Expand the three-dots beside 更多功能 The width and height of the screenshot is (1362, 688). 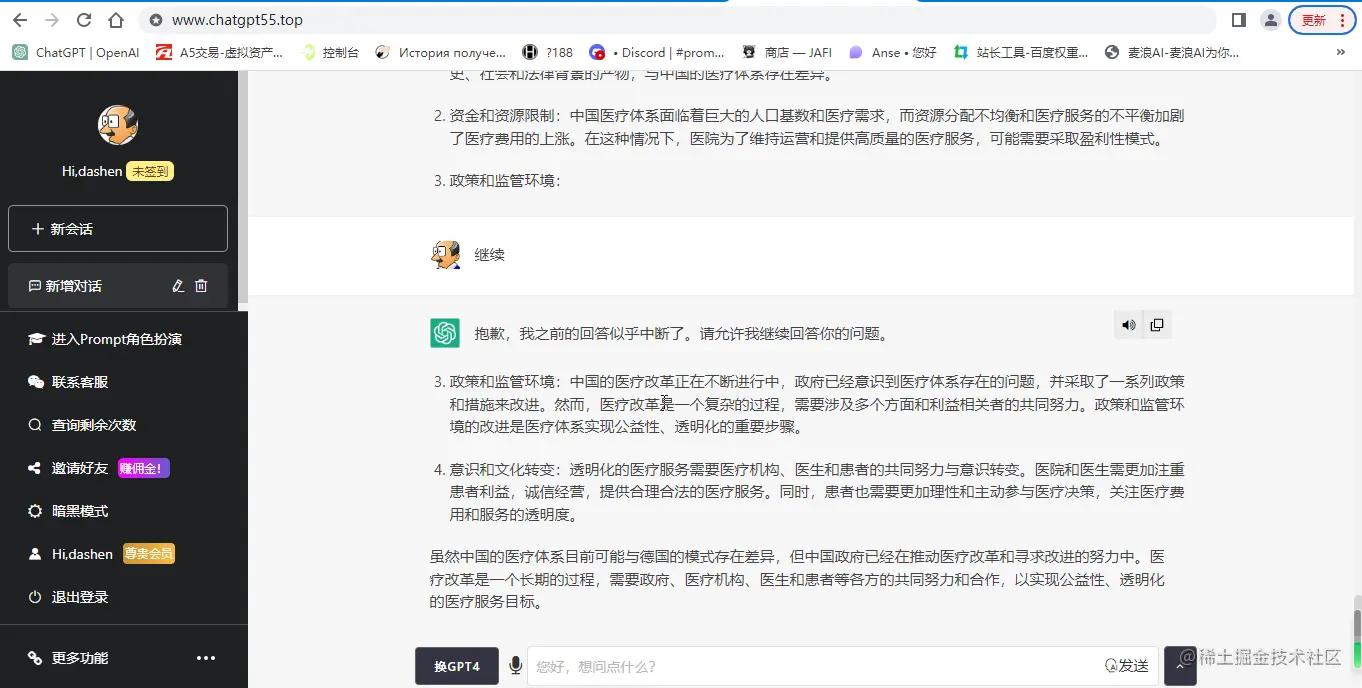point(206,658)
